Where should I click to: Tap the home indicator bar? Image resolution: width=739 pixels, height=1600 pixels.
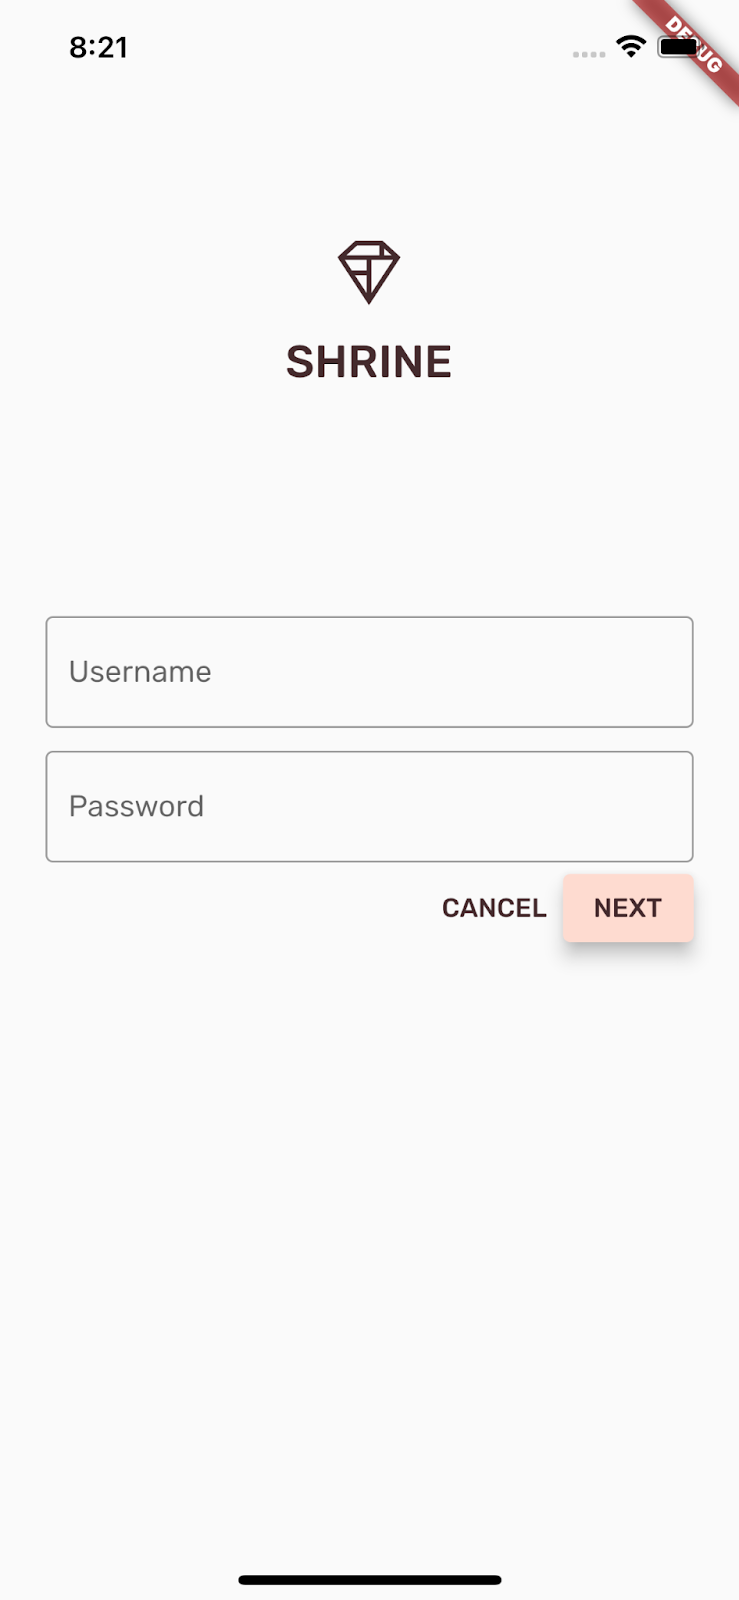(369, 1580)
